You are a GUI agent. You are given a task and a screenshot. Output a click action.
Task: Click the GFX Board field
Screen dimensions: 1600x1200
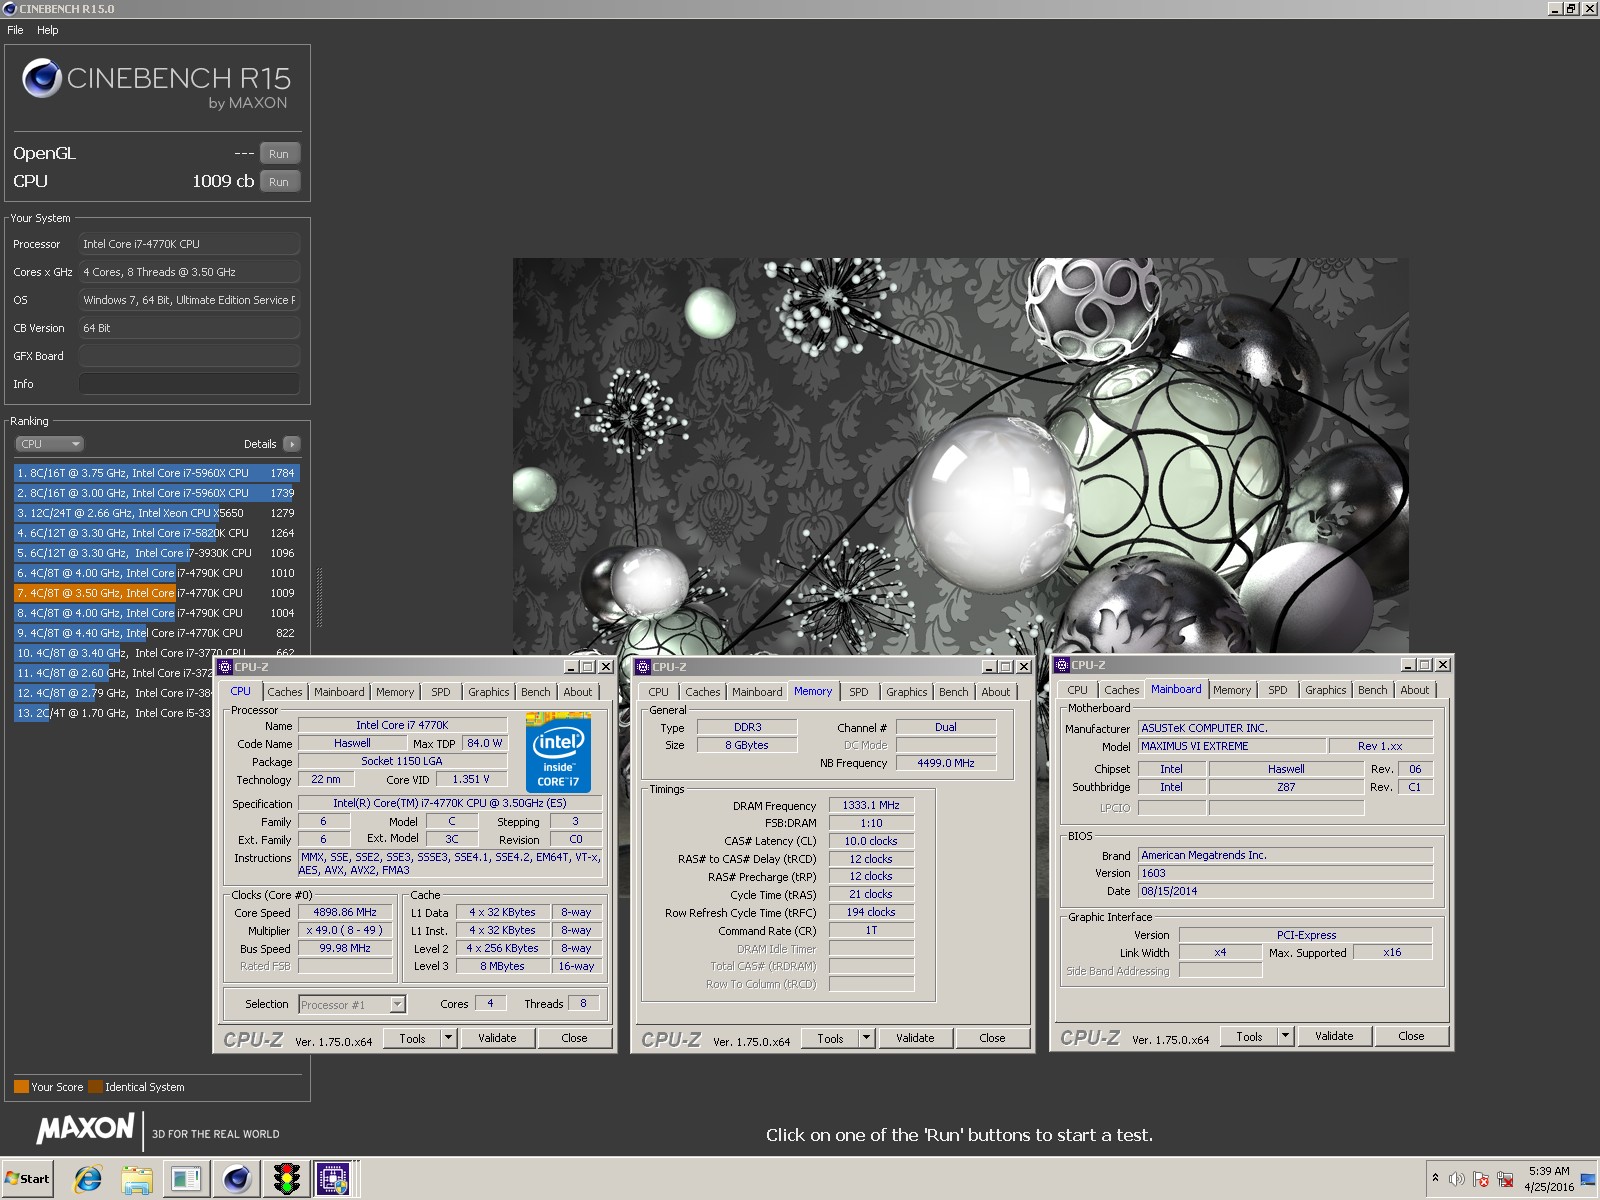point(189,356)
